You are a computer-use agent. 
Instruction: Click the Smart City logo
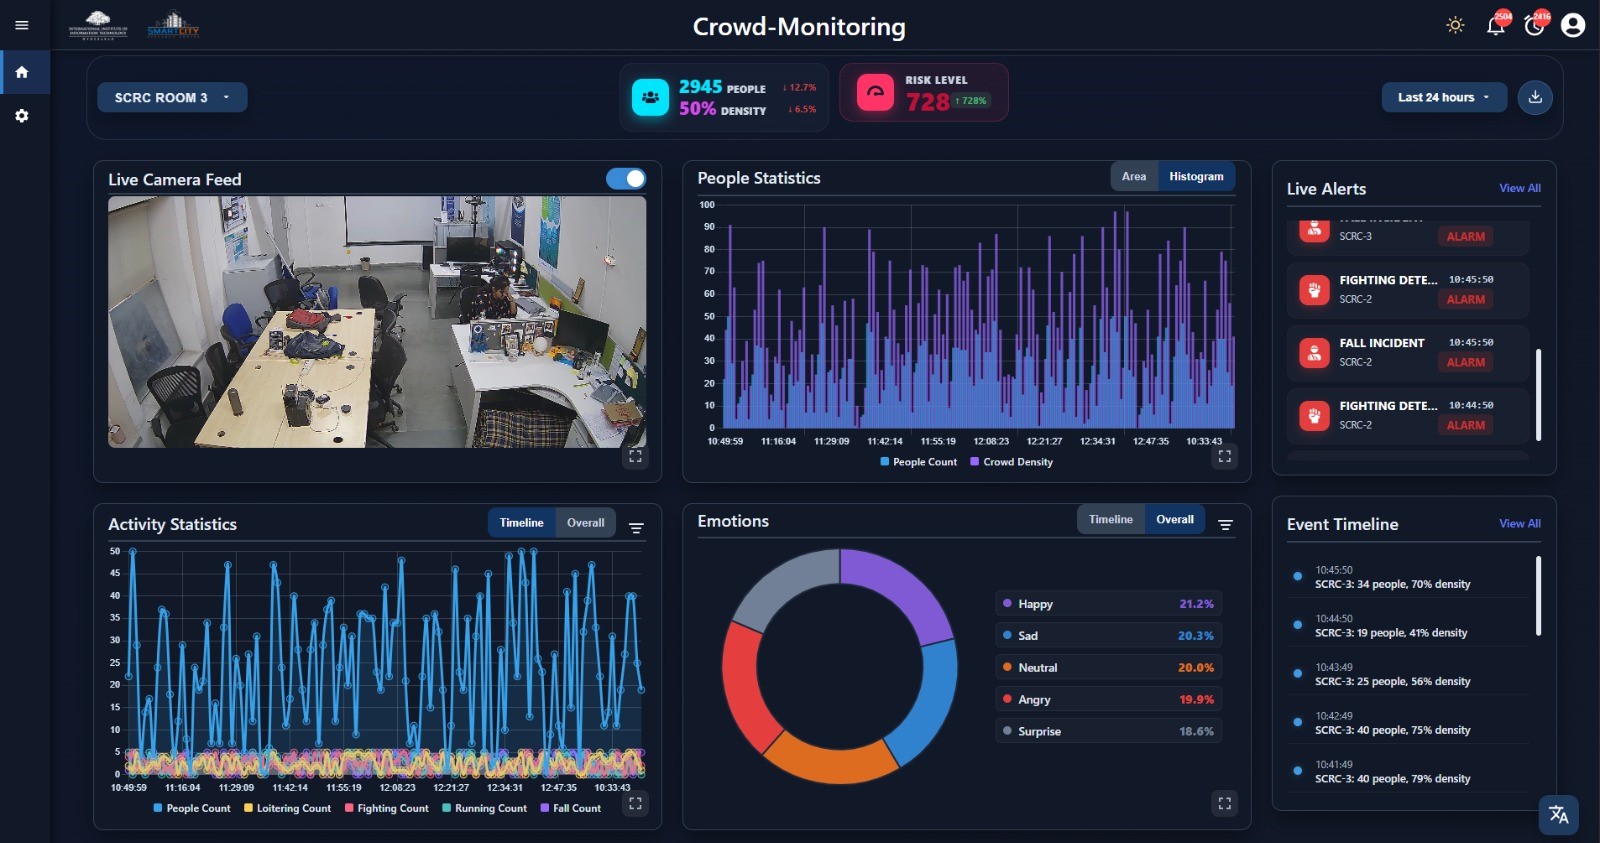(173, 25)
